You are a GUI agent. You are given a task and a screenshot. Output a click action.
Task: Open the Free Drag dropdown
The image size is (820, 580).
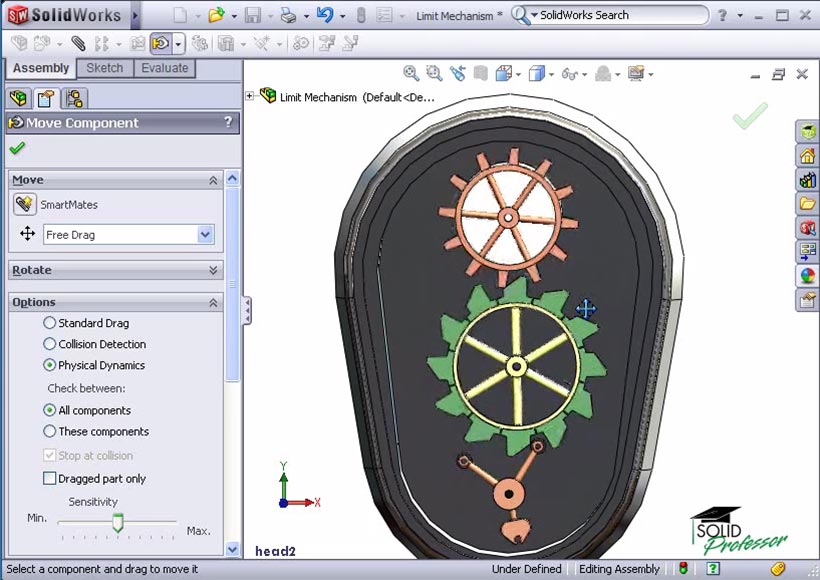pyautogui.click(x=205, y=235)
